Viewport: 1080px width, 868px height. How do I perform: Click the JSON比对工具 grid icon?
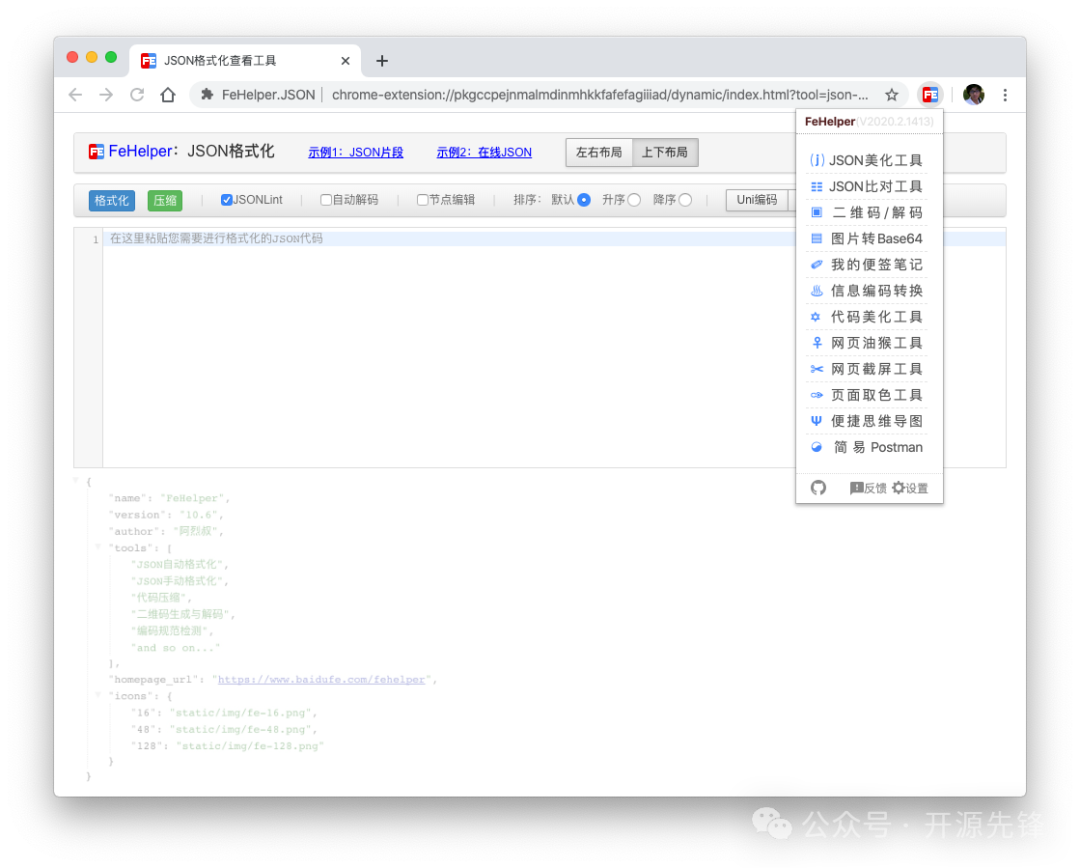tap(816, 187)
